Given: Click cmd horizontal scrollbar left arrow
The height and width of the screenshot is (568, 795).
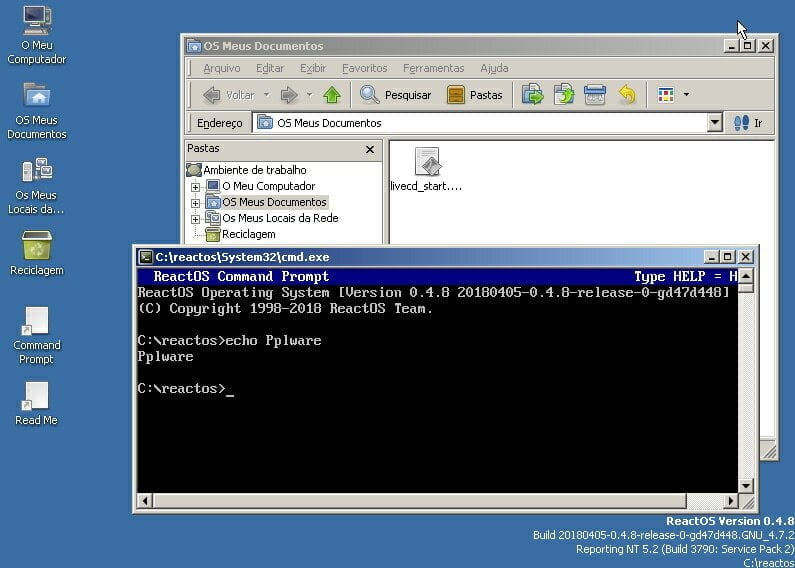Looking at the screenshot, I should [x=144, y=501].
